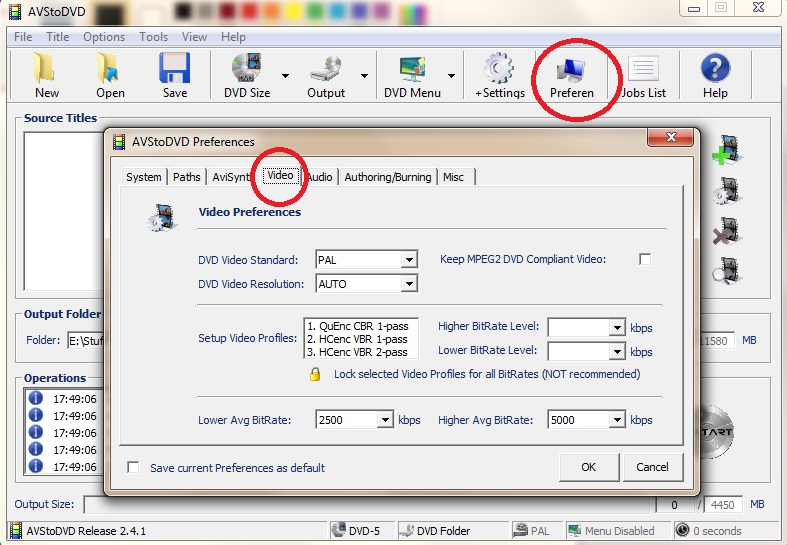The width and height of the screenshot is (787, 545).
Task: Select profile 3. HCenc VBR 2-pass
Action: coord(357,352)
